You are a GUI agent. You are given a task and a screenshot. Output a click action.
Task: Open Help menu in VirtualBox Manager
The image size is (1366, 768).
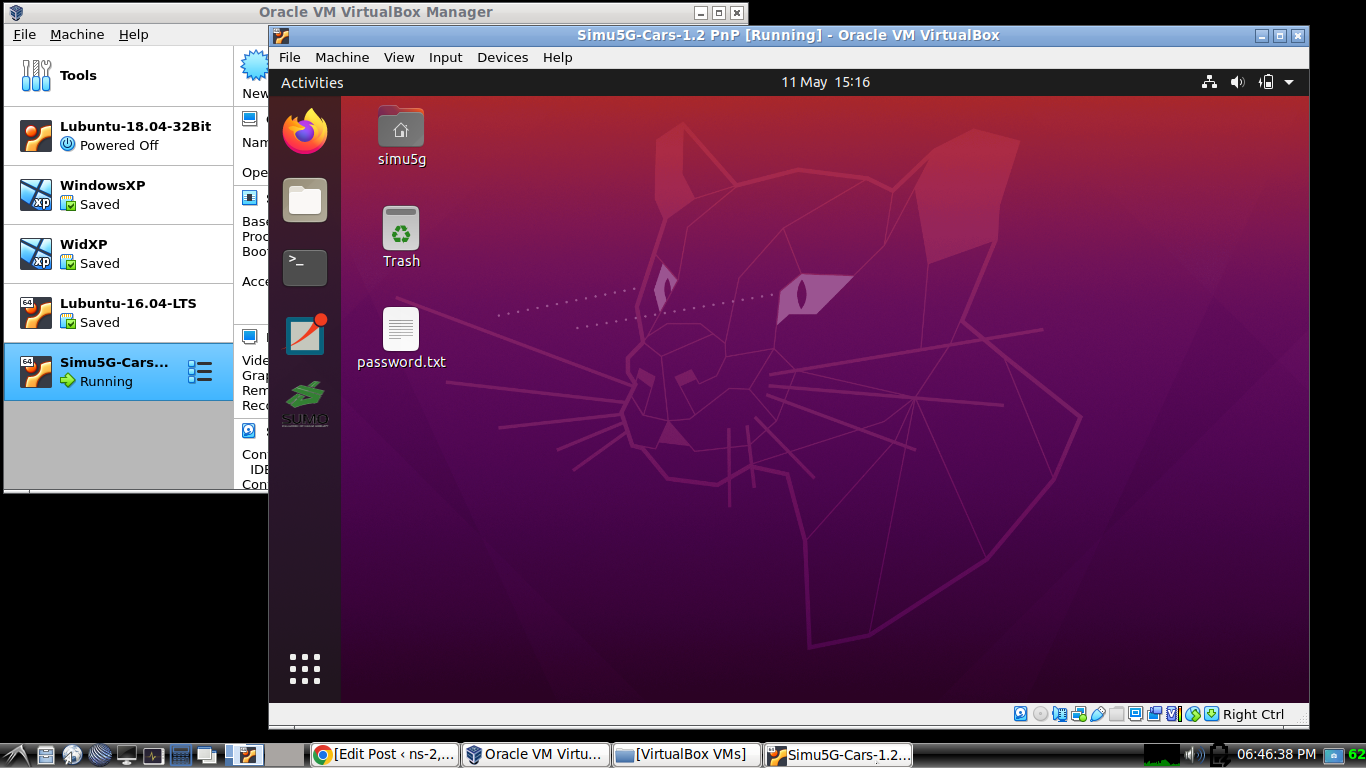pyautogui.click(x=133, y=34)
